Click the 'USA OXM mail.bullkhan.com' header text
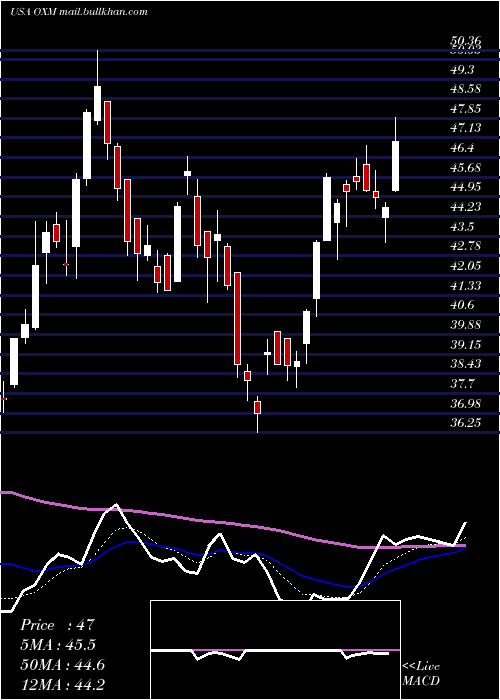500x700 pixels. pos(79,12)
